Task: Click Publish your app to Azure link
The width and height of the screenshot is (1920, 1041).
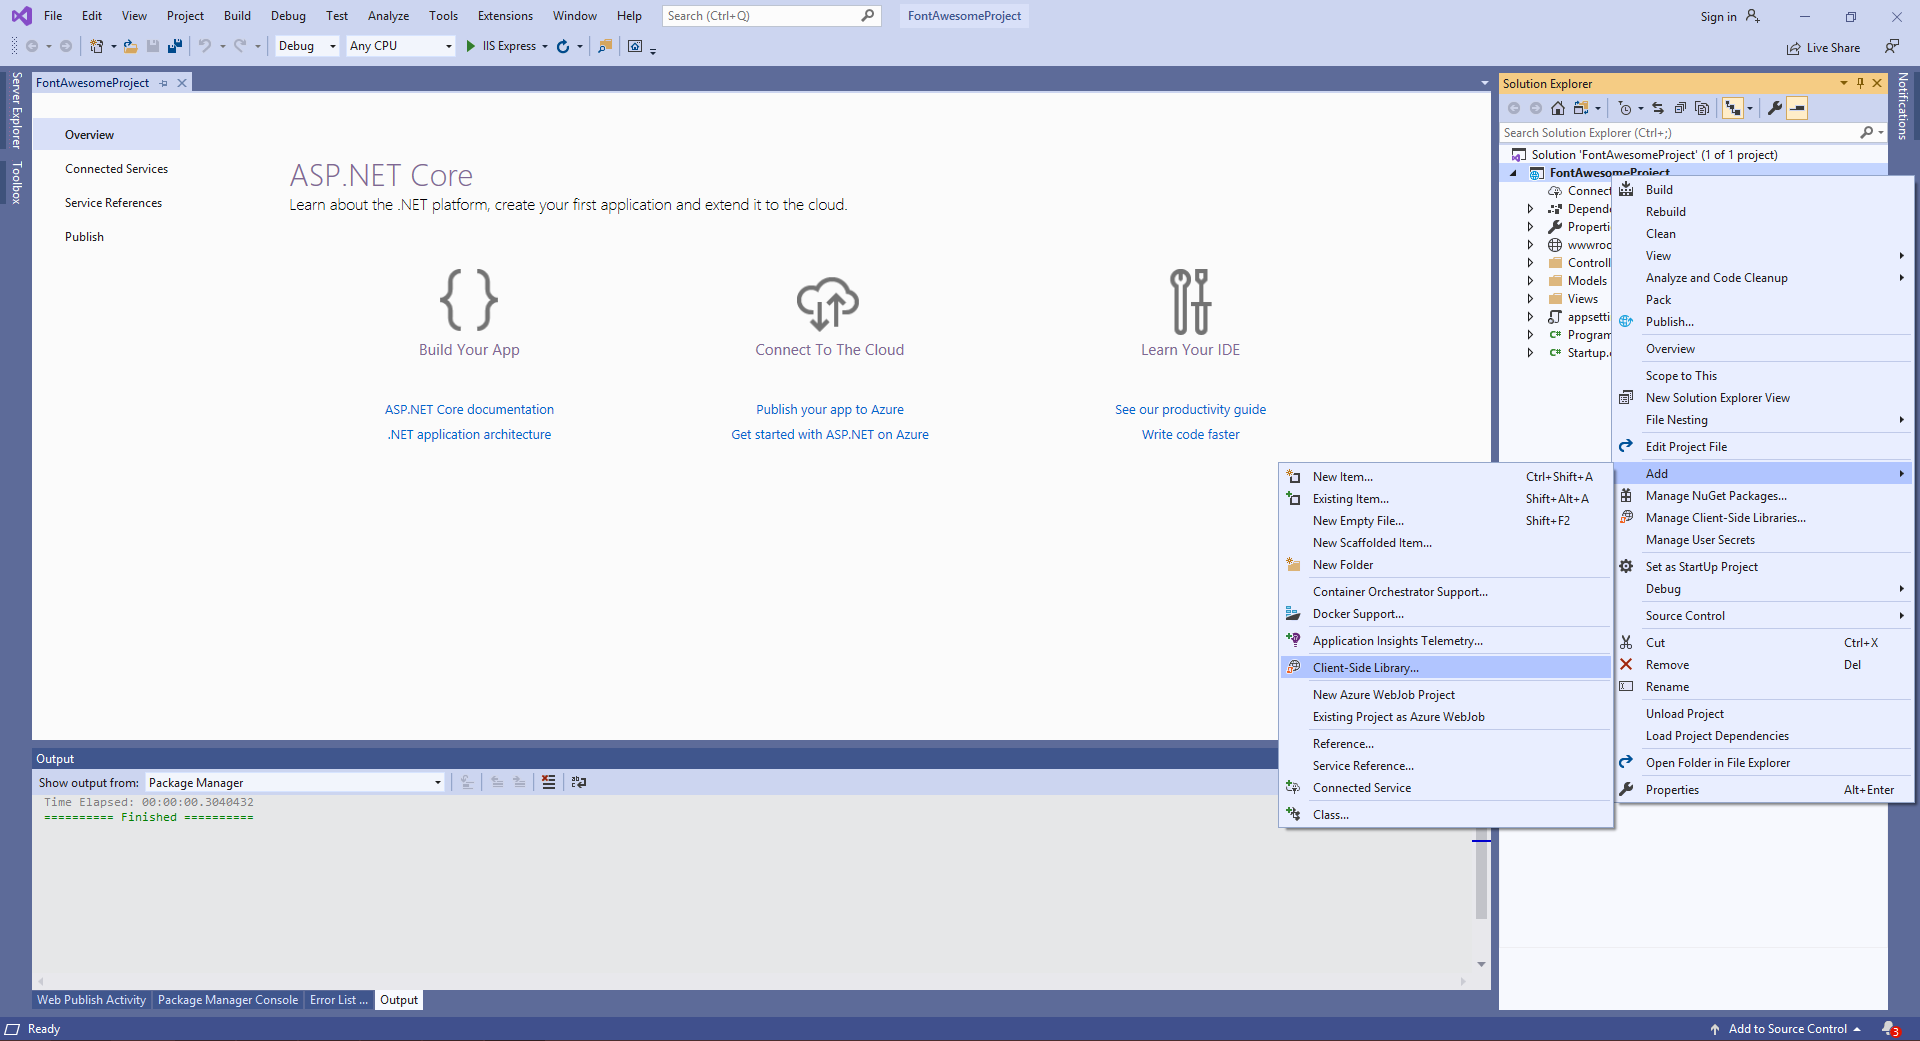Action: tap(830, 410)
